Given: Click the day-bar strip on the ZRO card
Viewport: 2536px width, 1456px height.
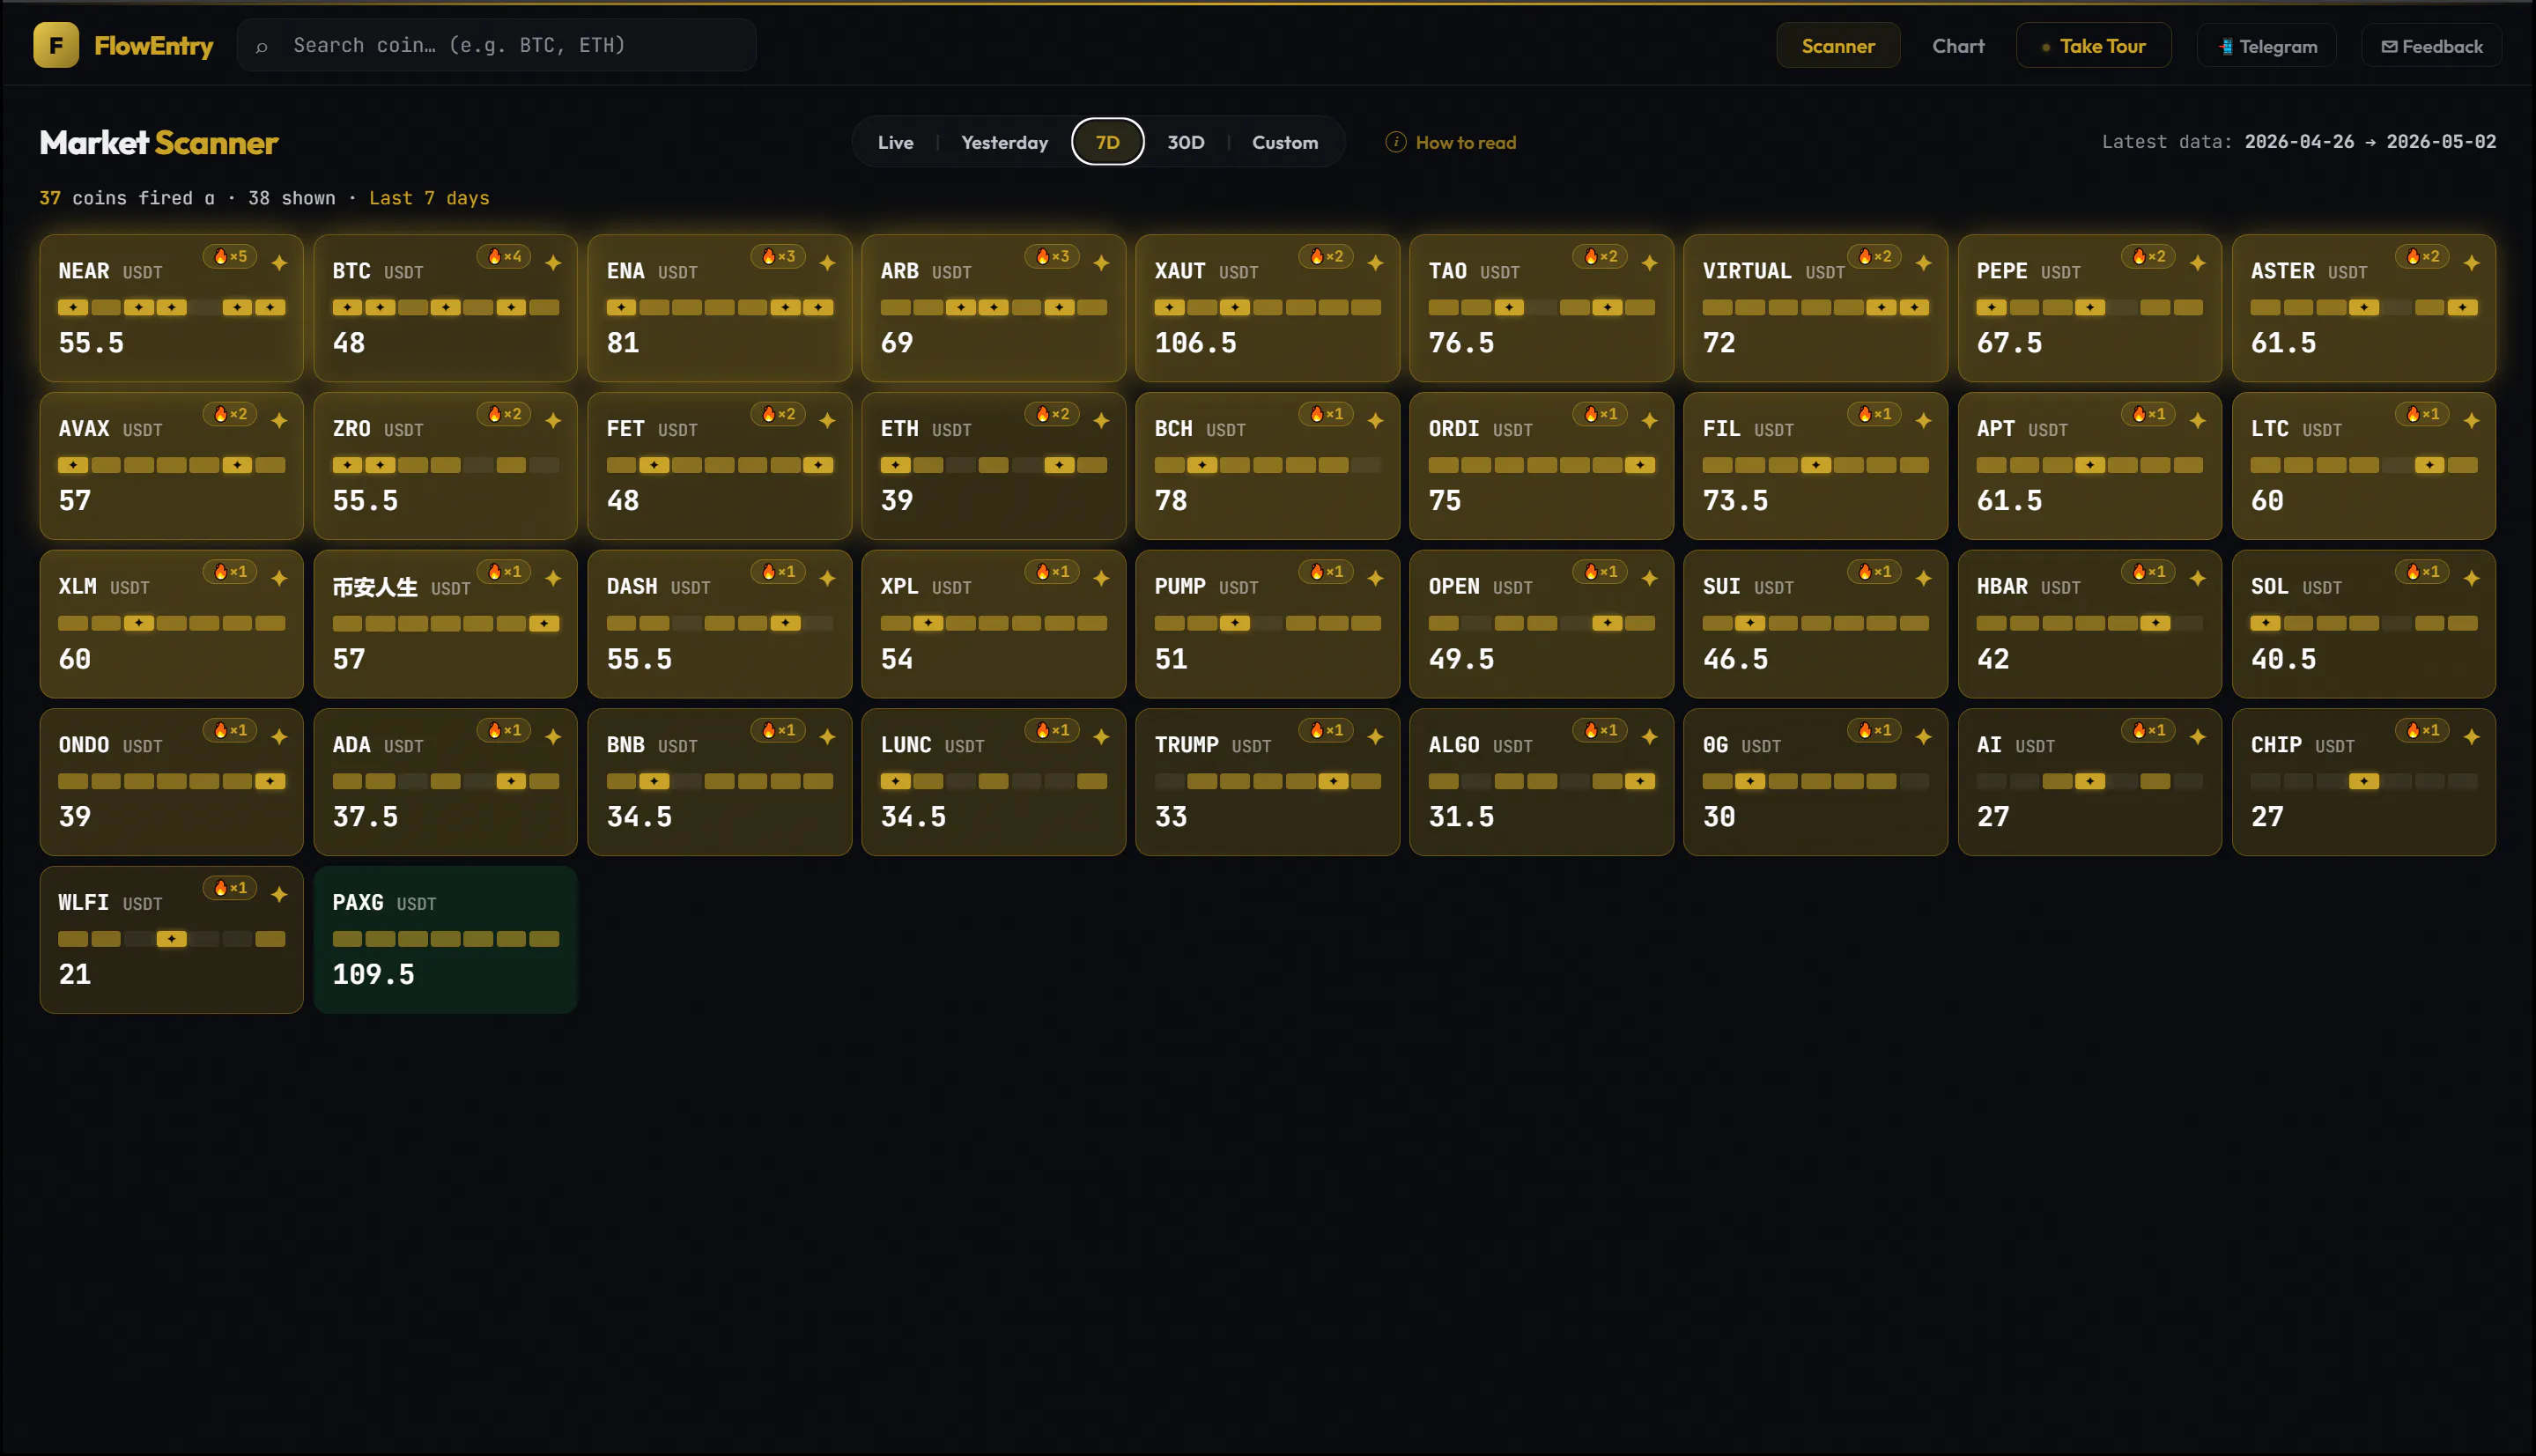Looking at the screenshot, I should click(x=445, y=465).
